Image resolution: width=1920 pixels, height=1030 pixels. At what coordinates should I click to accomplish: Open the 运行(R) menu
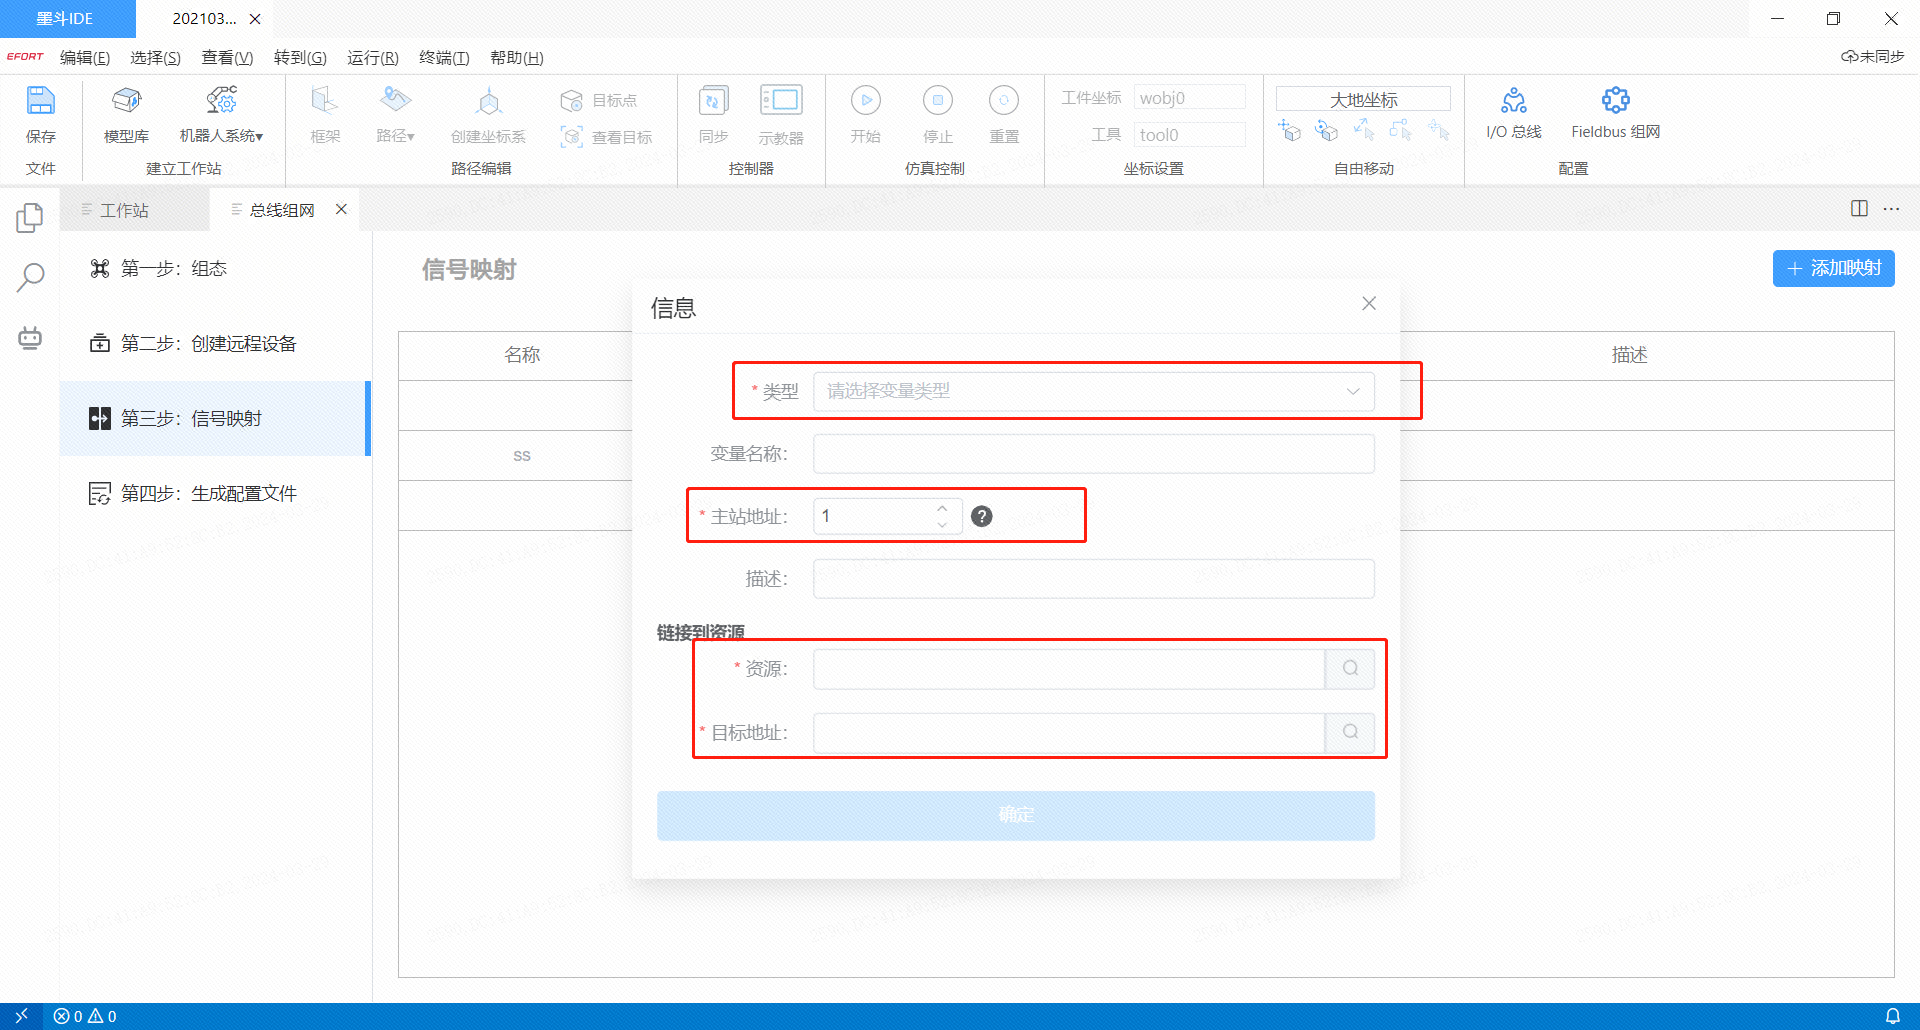click(372, 58)
